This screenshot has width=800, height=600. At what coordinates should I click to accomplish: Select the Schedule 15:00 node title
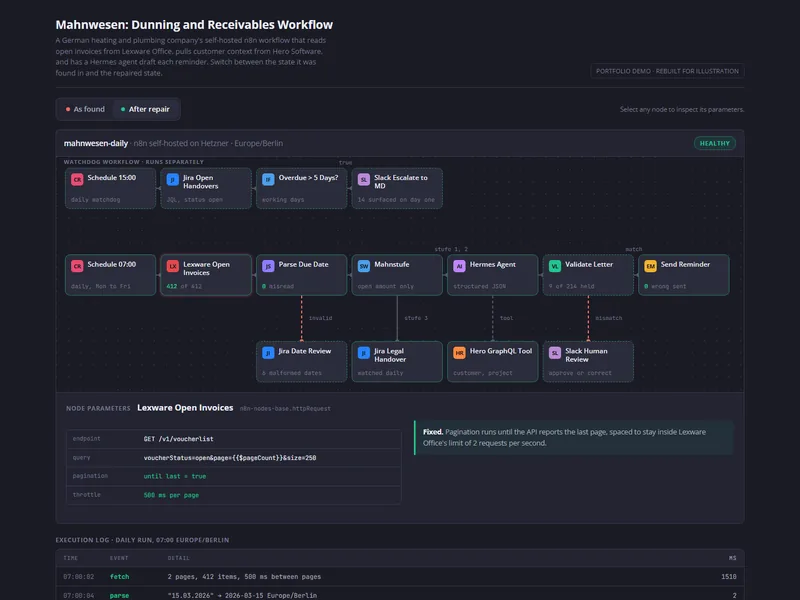[112, 178]
